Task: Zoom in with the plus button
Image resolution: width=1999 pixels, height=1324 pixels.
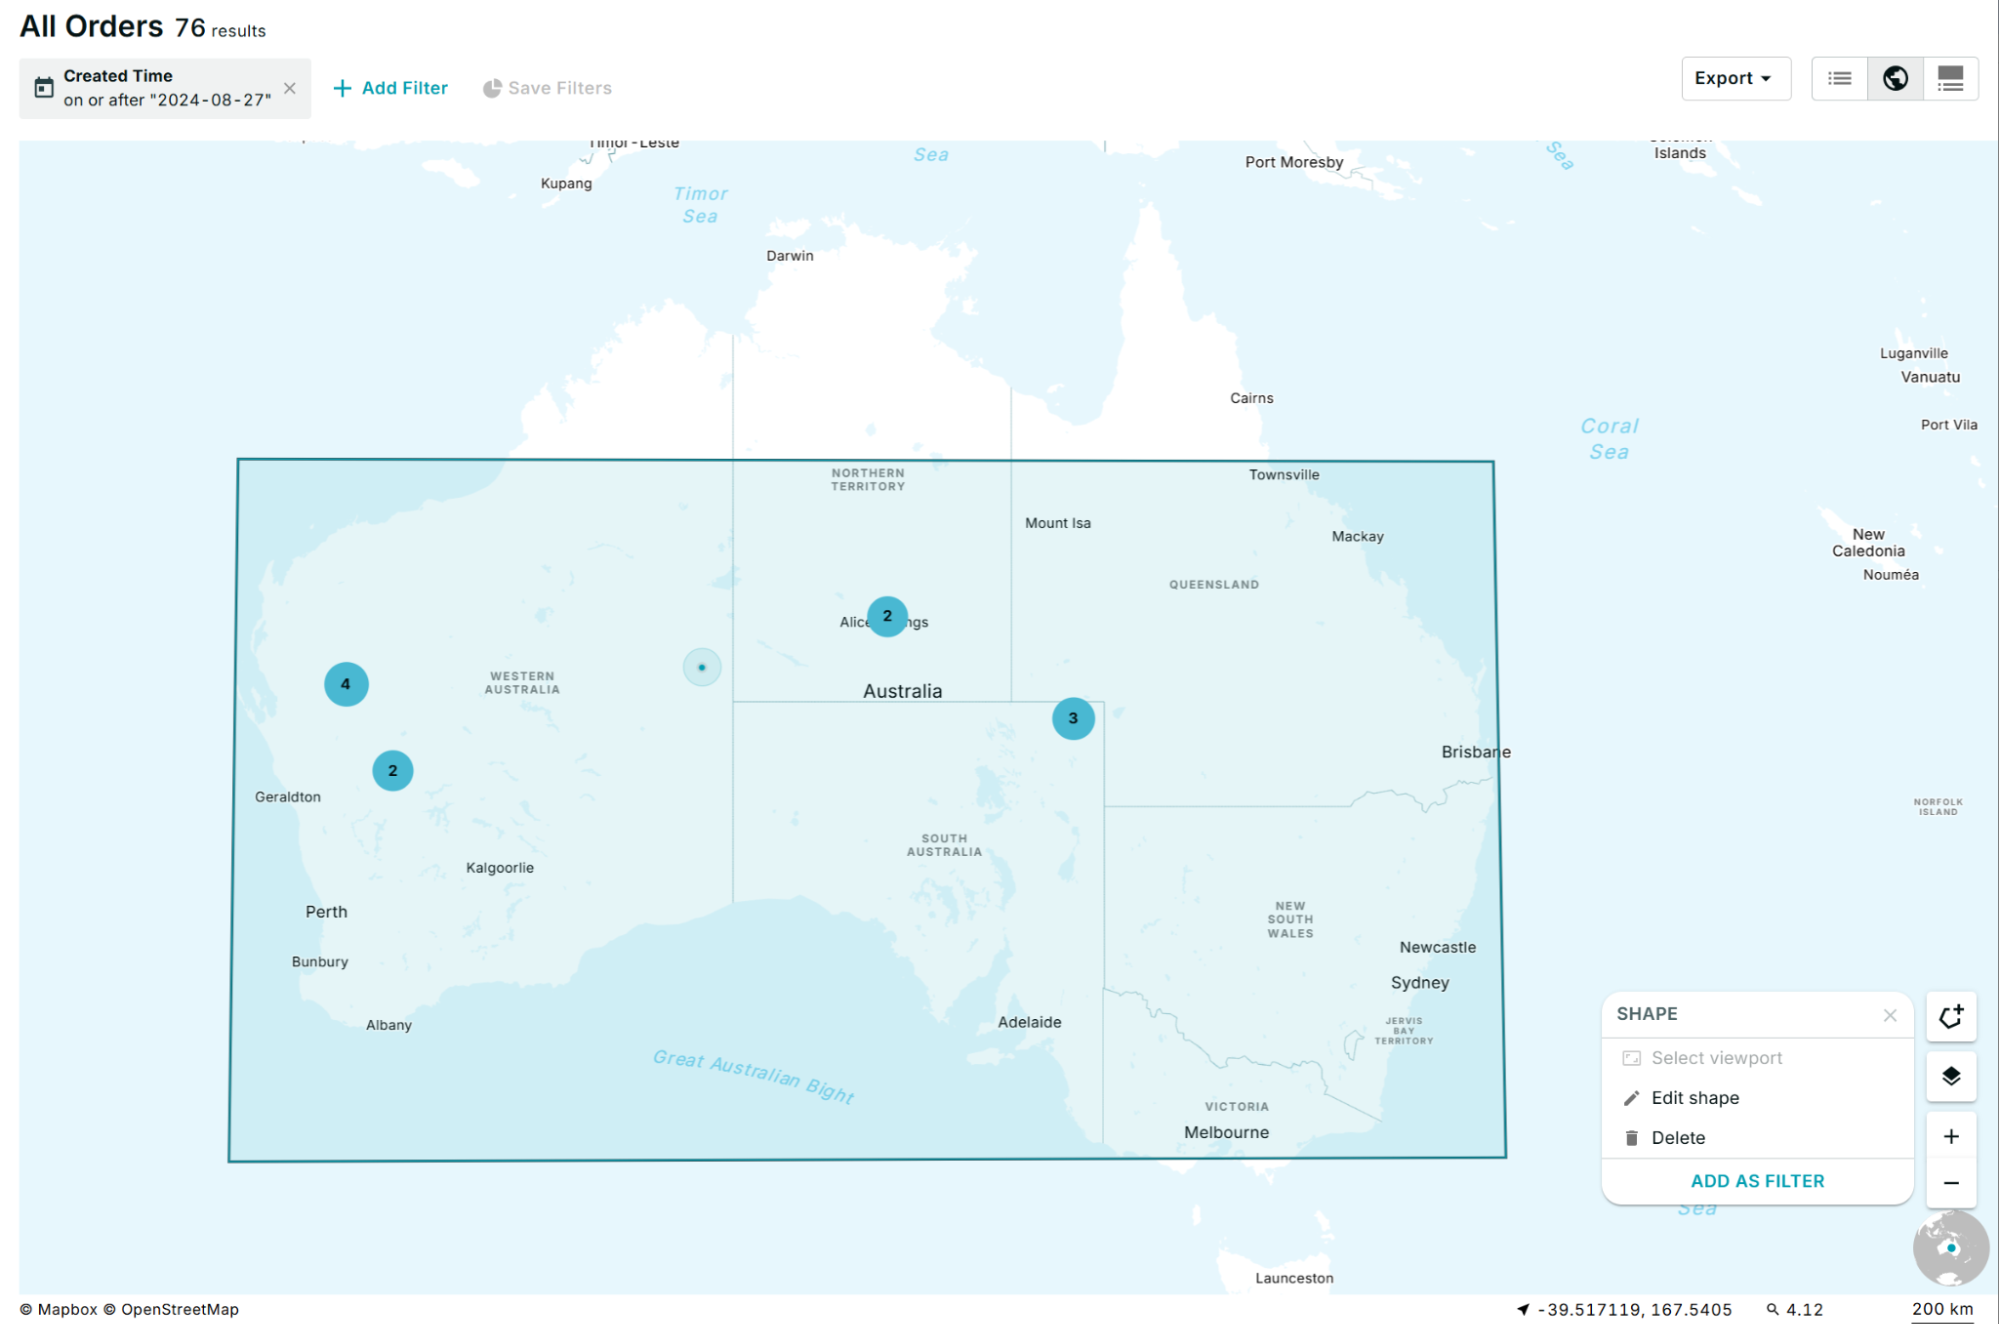Action: tap(1950, 1136)
